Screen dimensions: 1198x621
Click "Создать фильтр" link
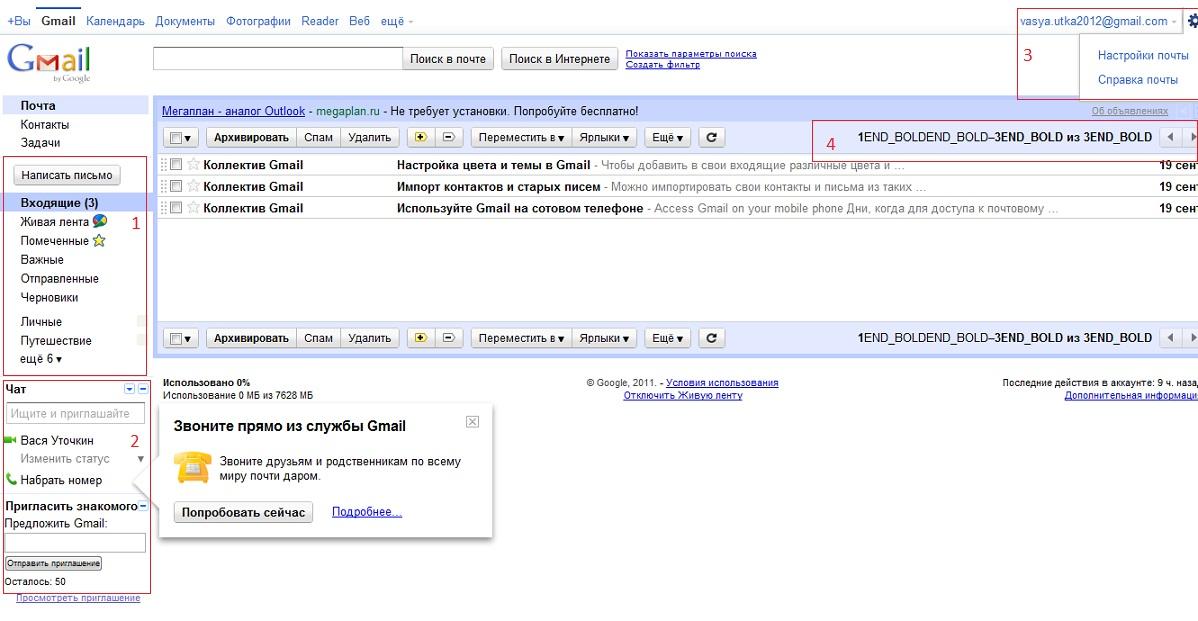click(x=662, y=64)
